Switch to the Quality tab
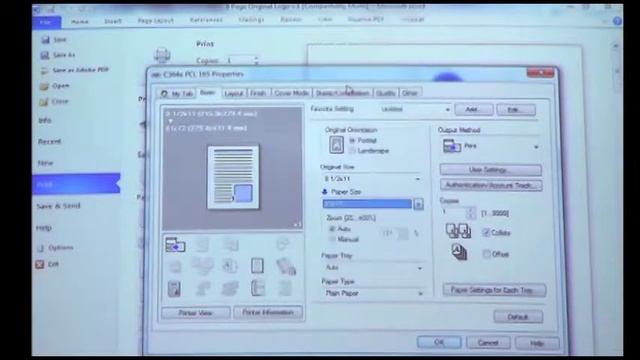This screenshot has height=360, width=640. point(386,93)
